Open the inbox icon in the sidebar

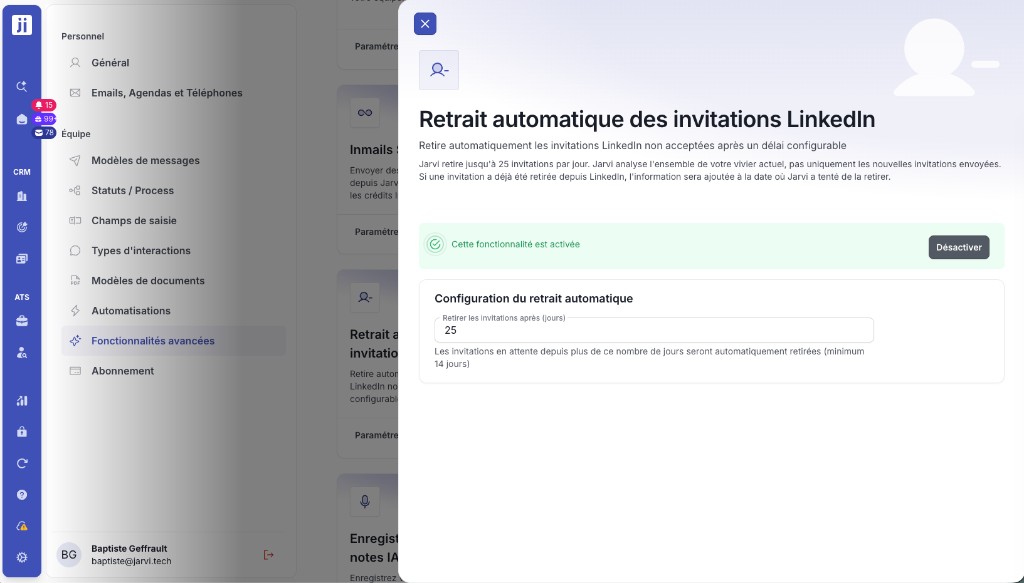tap(22, 119)
